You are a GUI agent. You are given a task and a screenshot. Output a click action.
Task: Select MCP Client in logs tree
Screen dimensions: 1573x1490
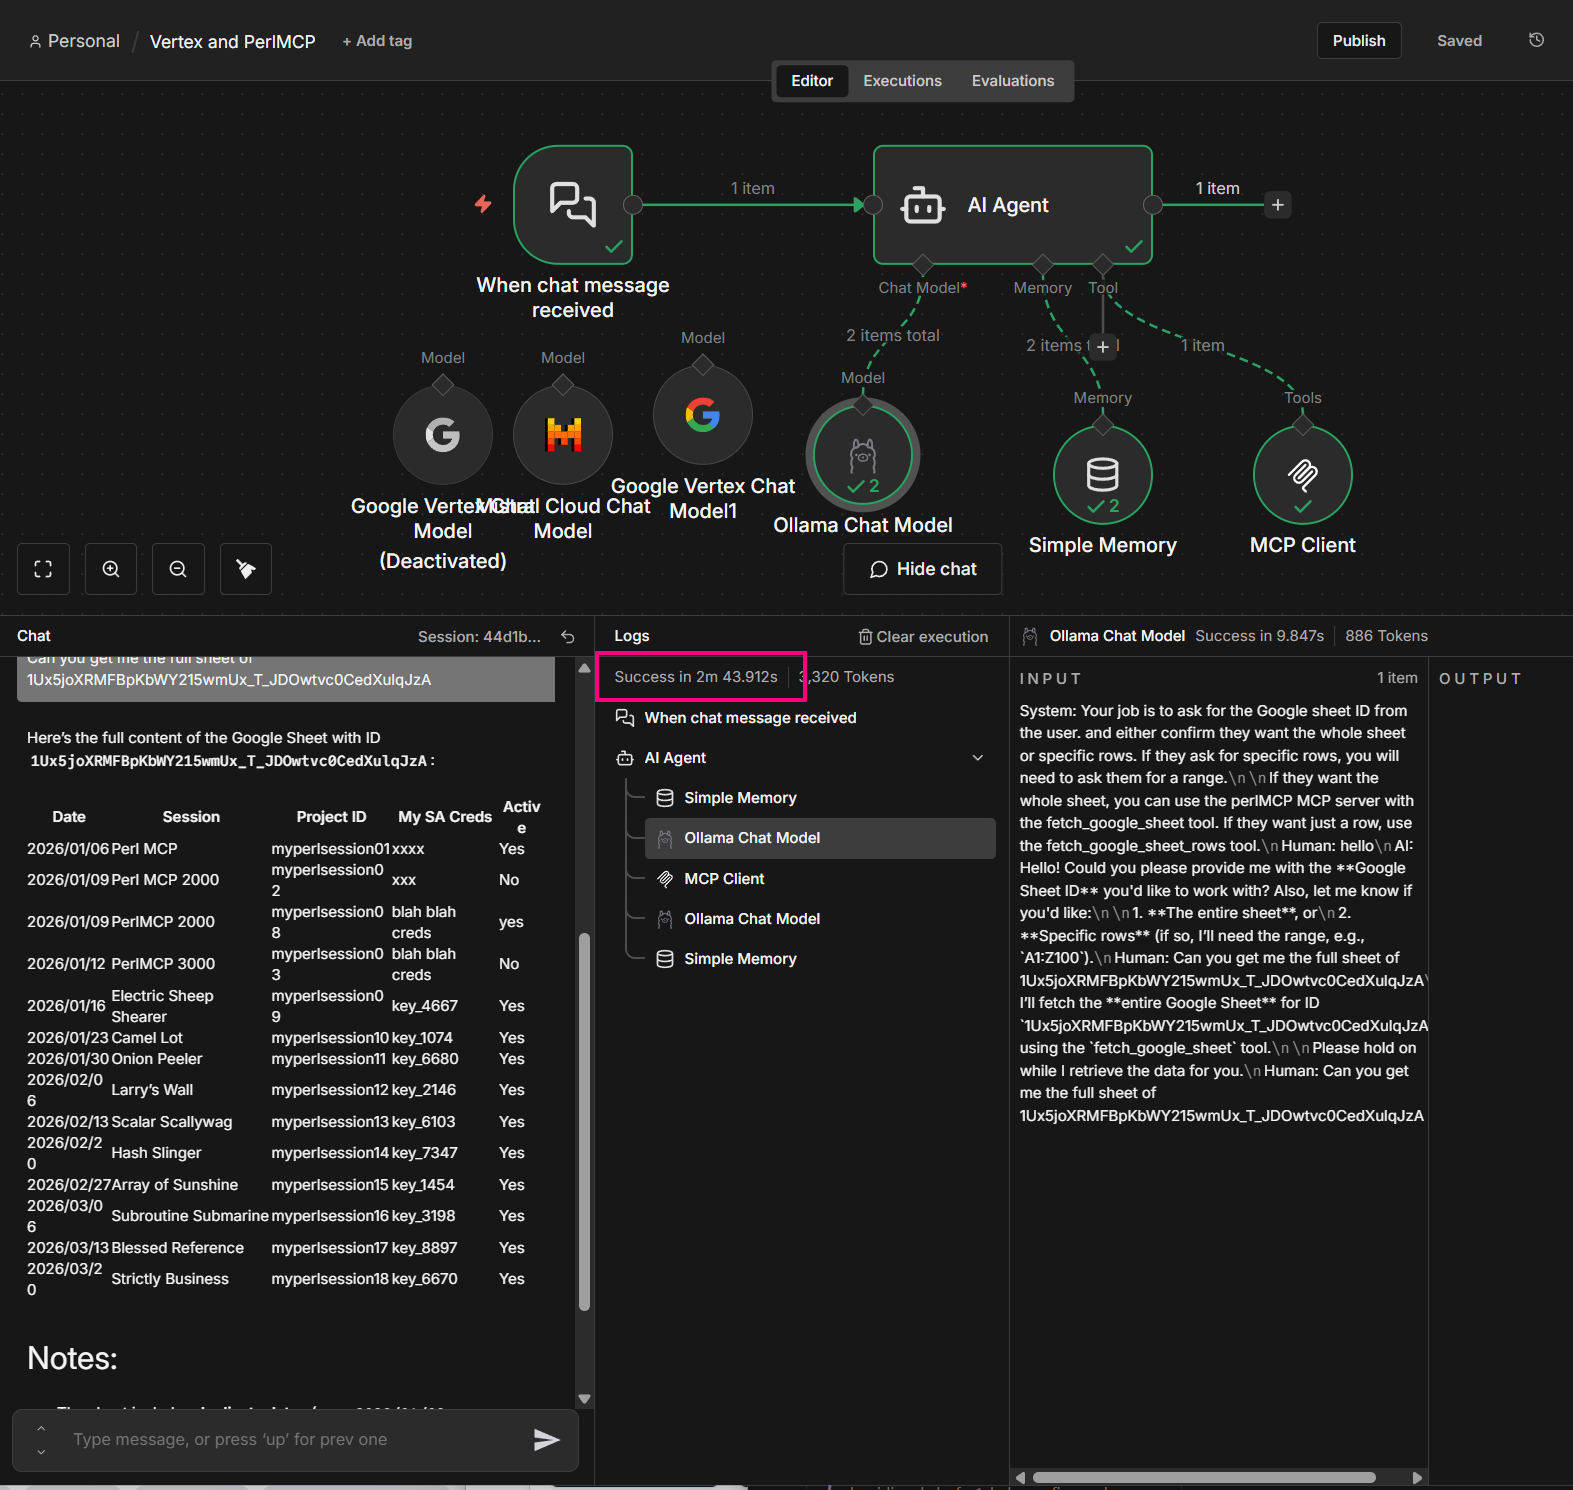tap(724, 879)
